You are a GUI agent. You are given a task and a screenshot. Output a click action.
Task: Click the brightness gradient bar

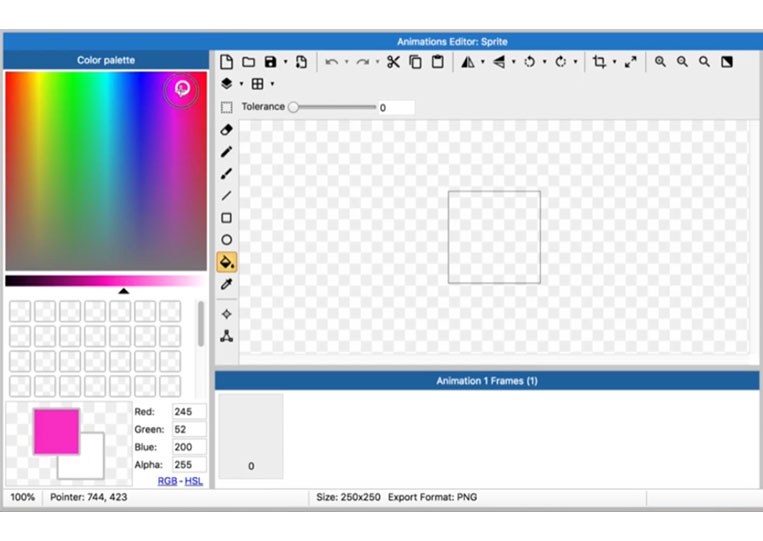(x=105, y=280)
